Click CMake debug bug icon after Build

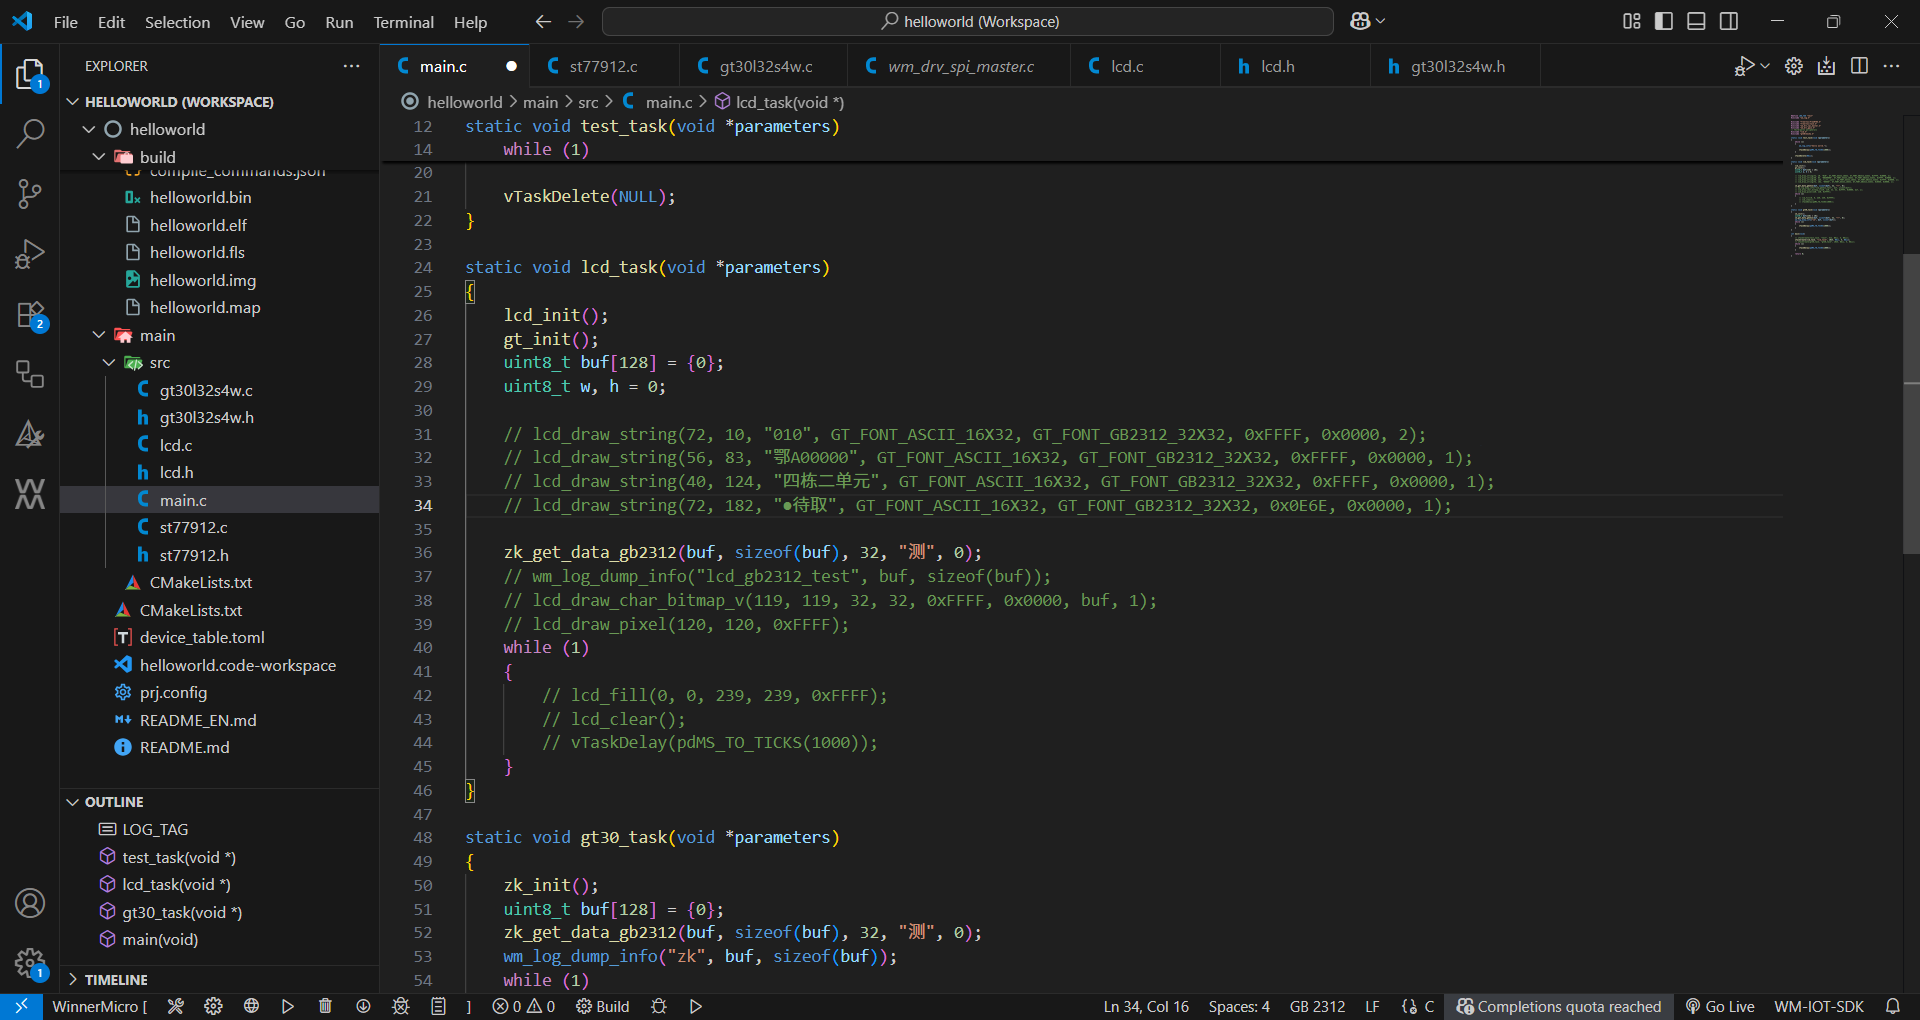click(x=659, y=1006)
